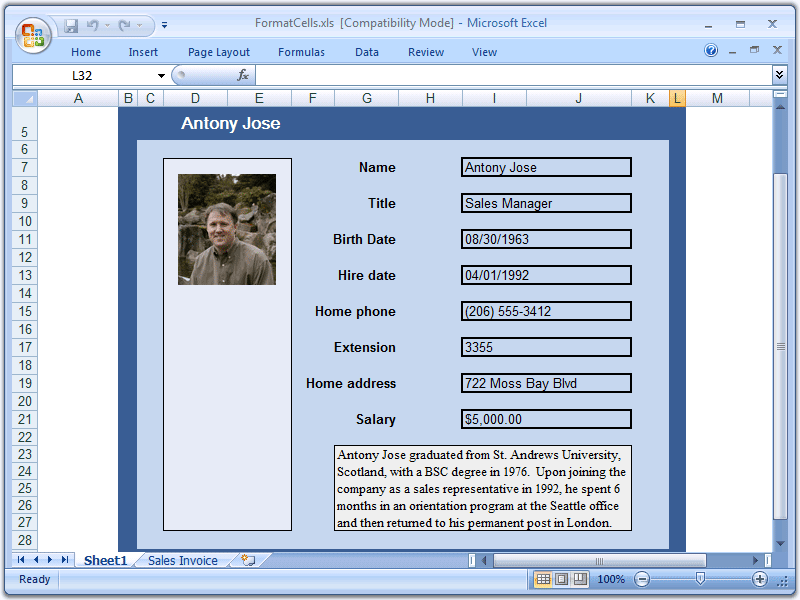Image resolution: width=800 pixels, height=600 pixels.
Task: Click the Insert Worksheet tab icon
Action: tap(248, 561)
